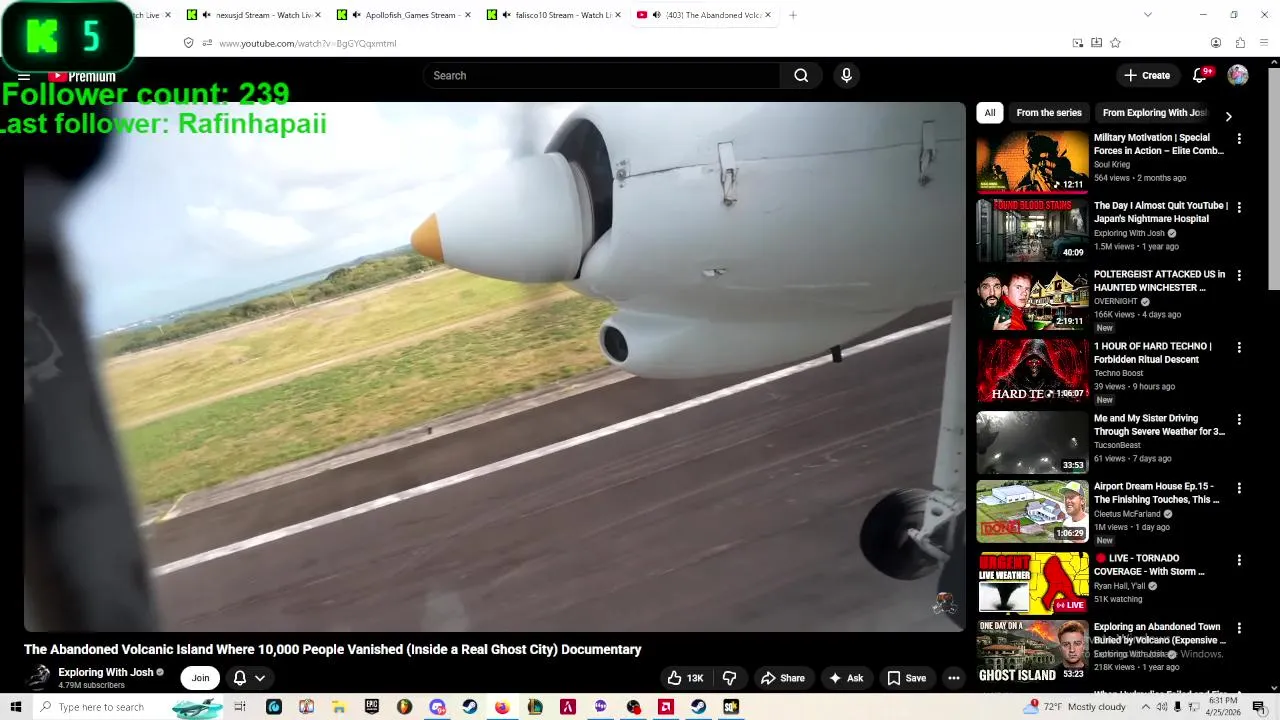Image resolution: width=1280 pixels, height=720 pixels.
Task: Select the All filter chip
Action: [990, 113]
